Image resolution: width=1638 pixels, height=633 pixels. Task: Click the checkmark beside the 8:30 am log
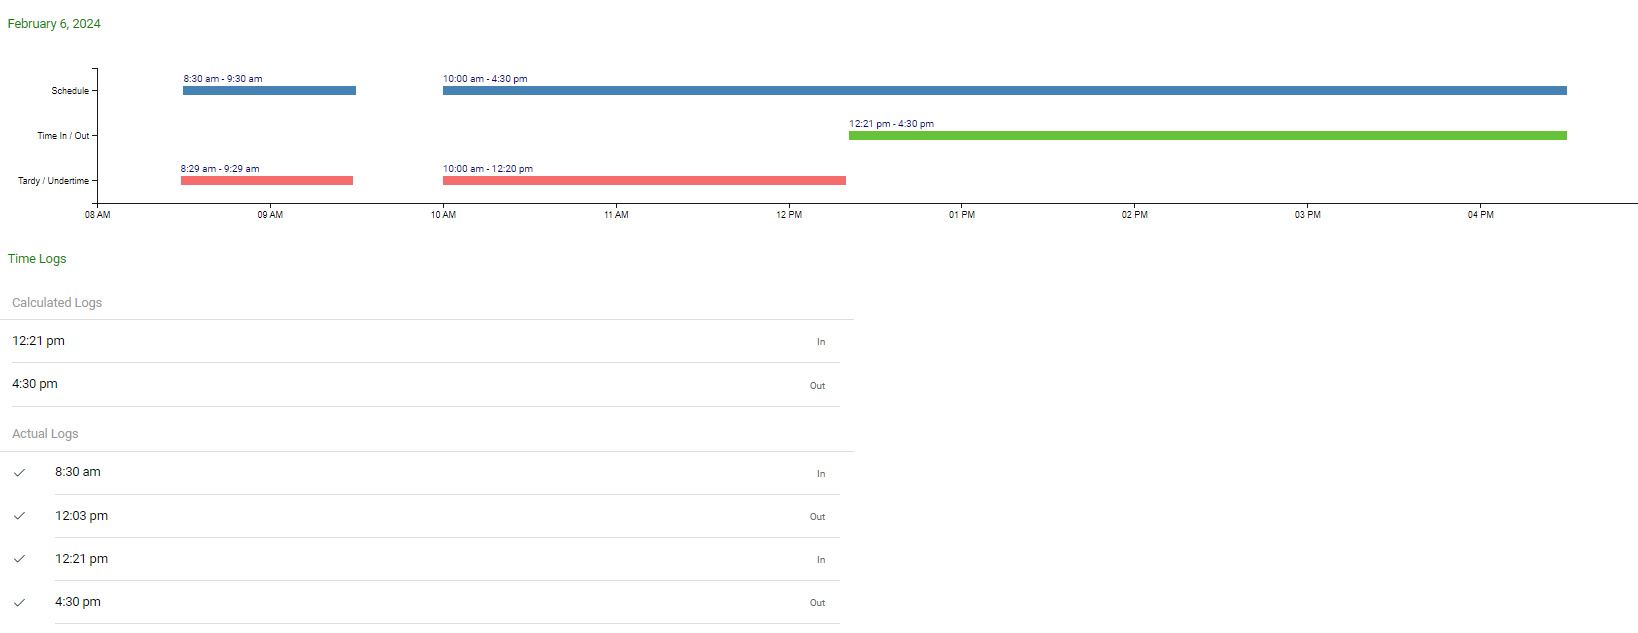point(19,473)
